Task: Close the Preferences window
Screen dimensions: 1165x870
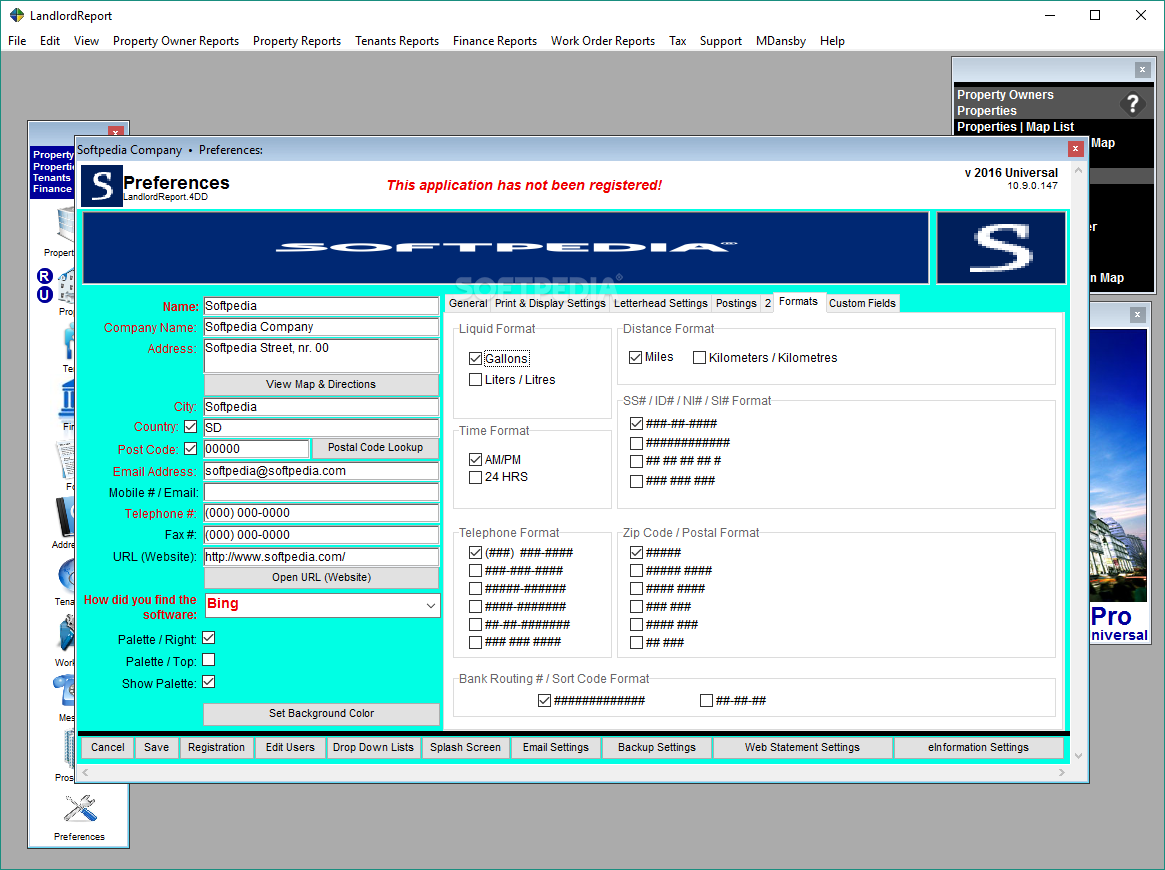Action: point(1075,149)
